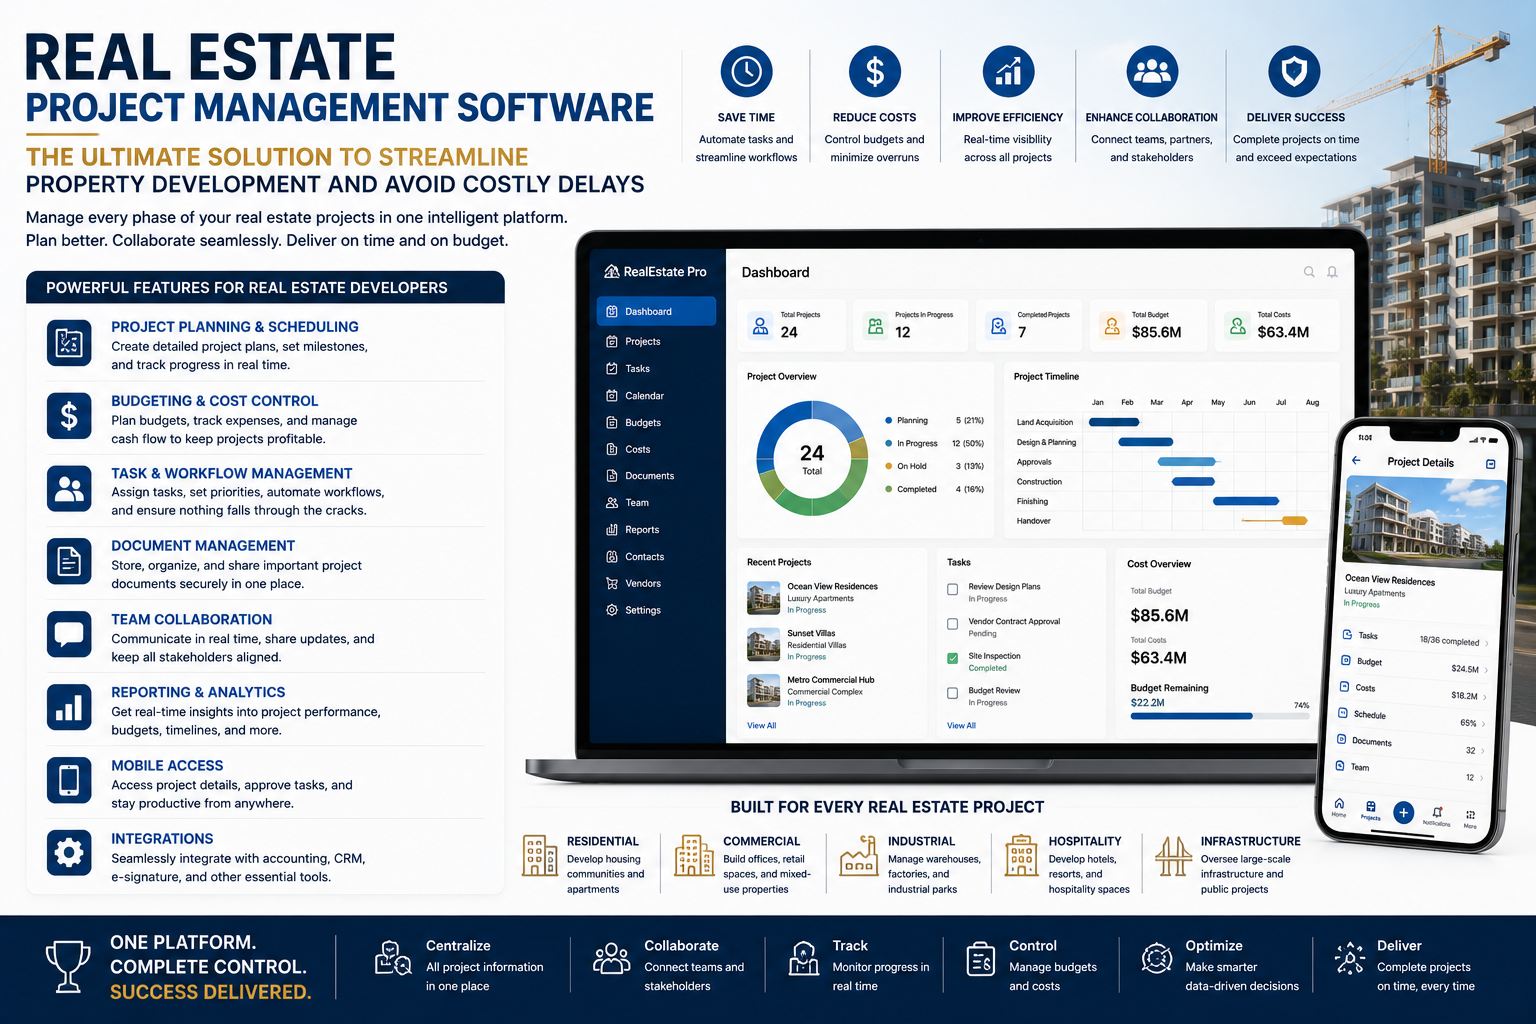Screen dimensions: 1536x1024
Task: Expand the Budget row chevron on phone
Action: coord(1486,670)
